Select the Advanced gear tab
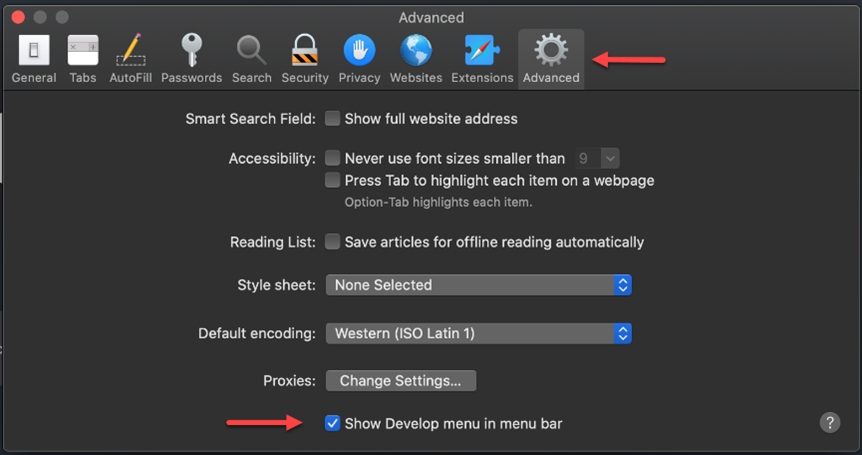862x455 pixels. tap(551, 59)
